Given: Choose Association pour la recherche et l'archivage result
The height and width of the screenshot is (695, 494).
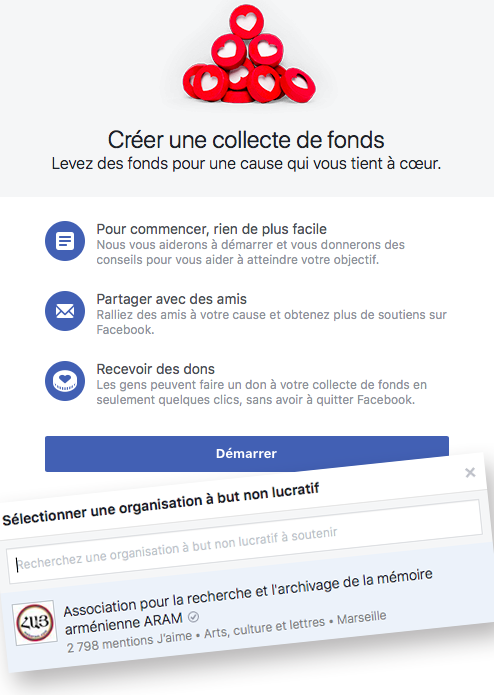Looking at the screenshot, I should [246, 614].
